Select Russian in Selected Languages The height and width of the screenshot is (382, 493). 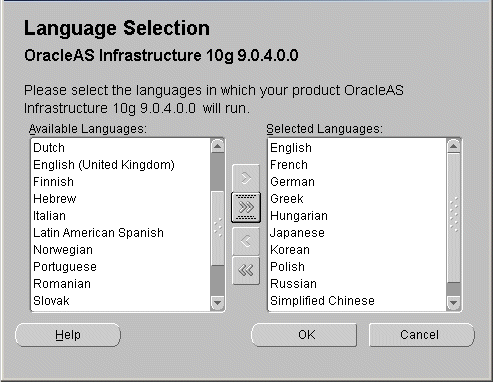click(357, 284)
